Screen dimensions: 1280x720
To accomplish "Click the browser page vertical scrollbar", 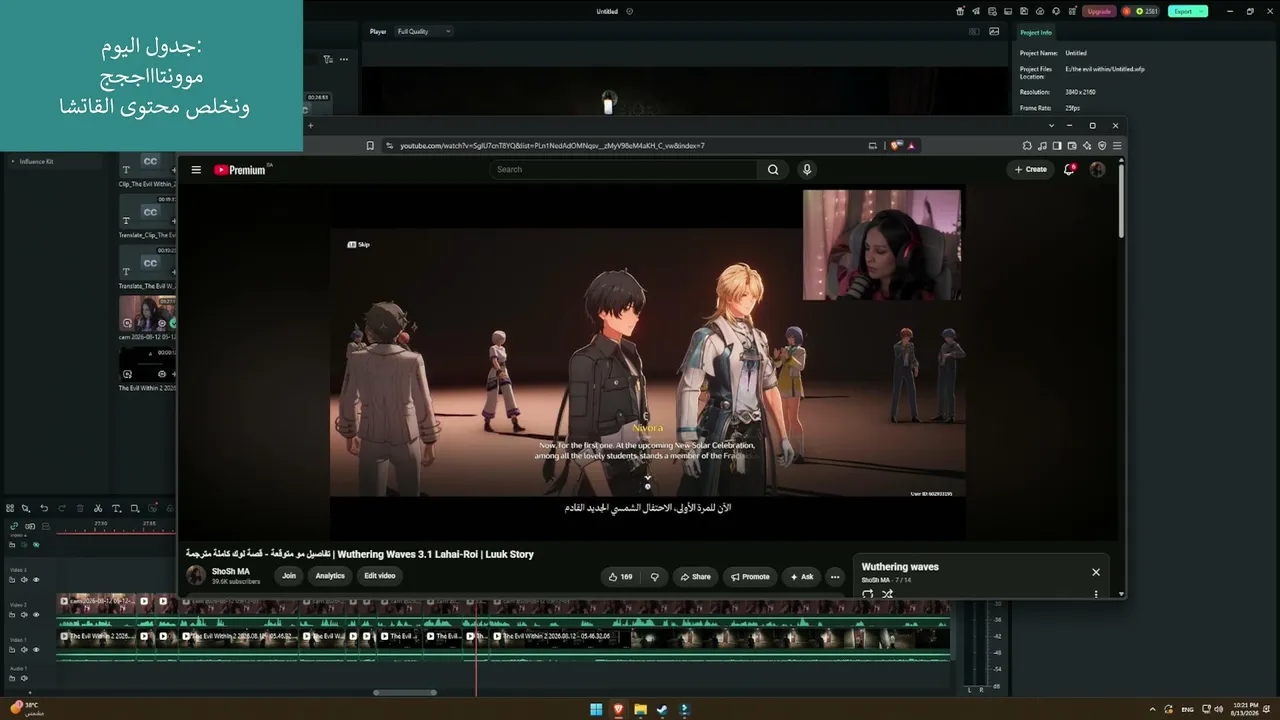I will click(1121, 200).
